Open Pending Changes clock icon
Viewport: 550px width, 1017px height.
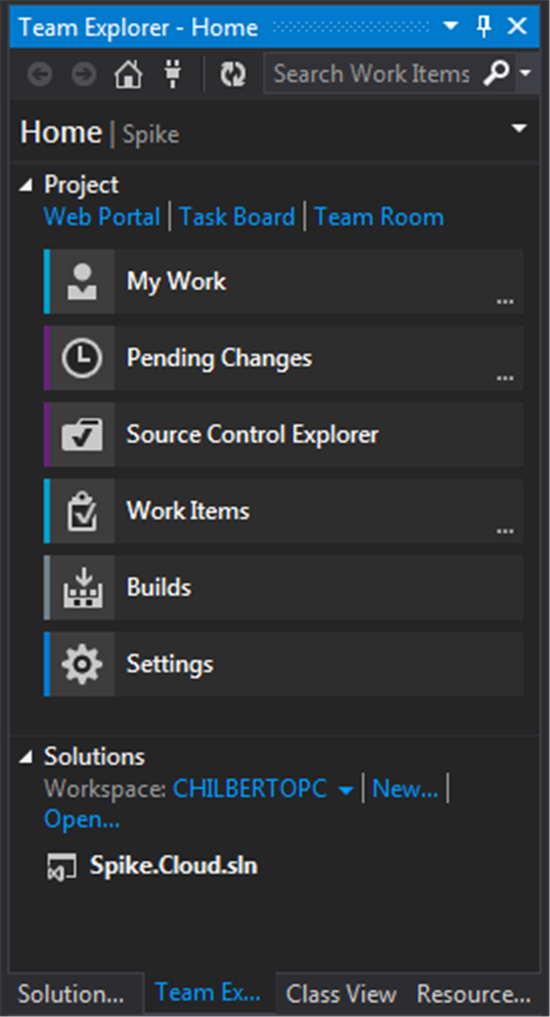(82, 358)
